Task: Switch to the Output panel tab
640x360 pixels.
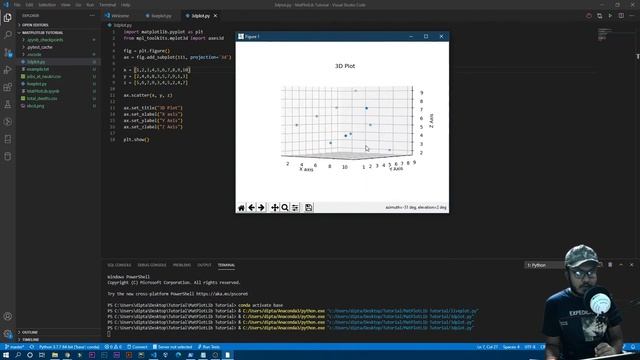Action: (x=204, y=265)
